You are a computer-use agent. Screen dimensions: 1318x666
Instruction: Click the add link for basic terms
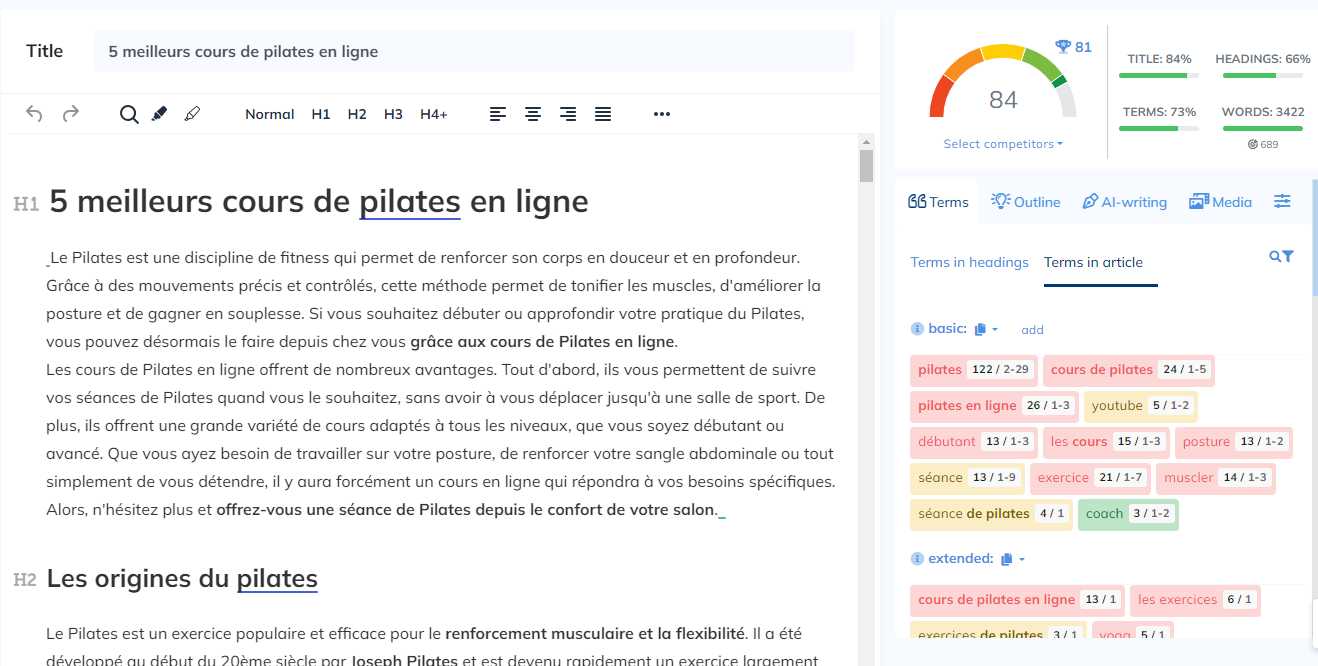click(1032, 330)
